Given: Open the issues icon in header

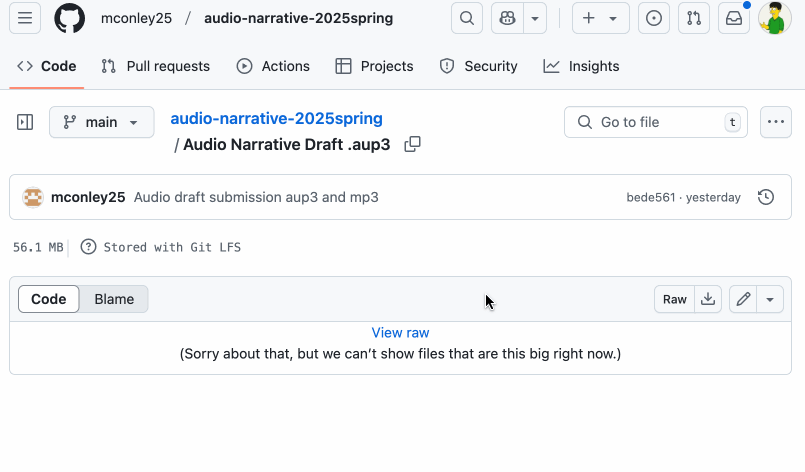Looking at the screenshot, I should coord(654,18).
